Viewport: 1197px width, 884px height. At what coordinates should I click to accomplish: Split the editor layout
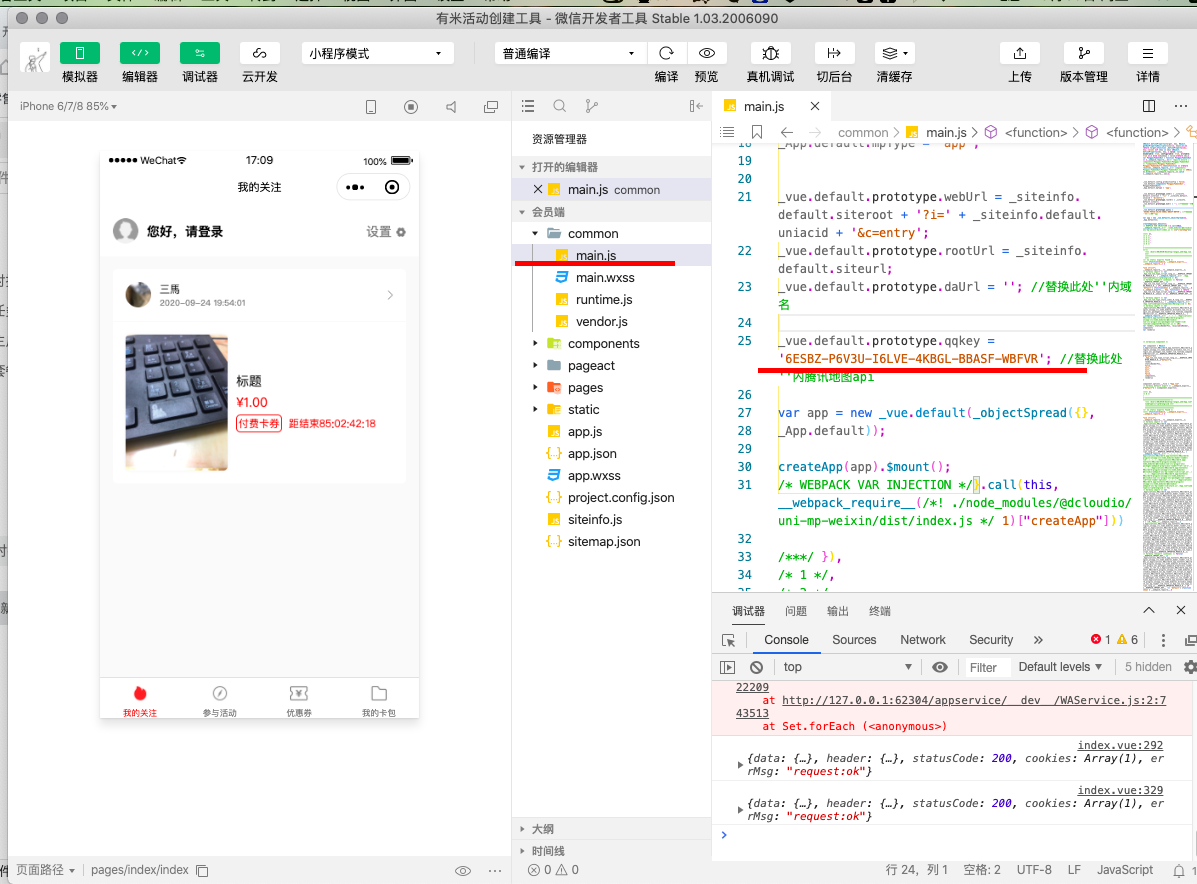[1149, 106]
